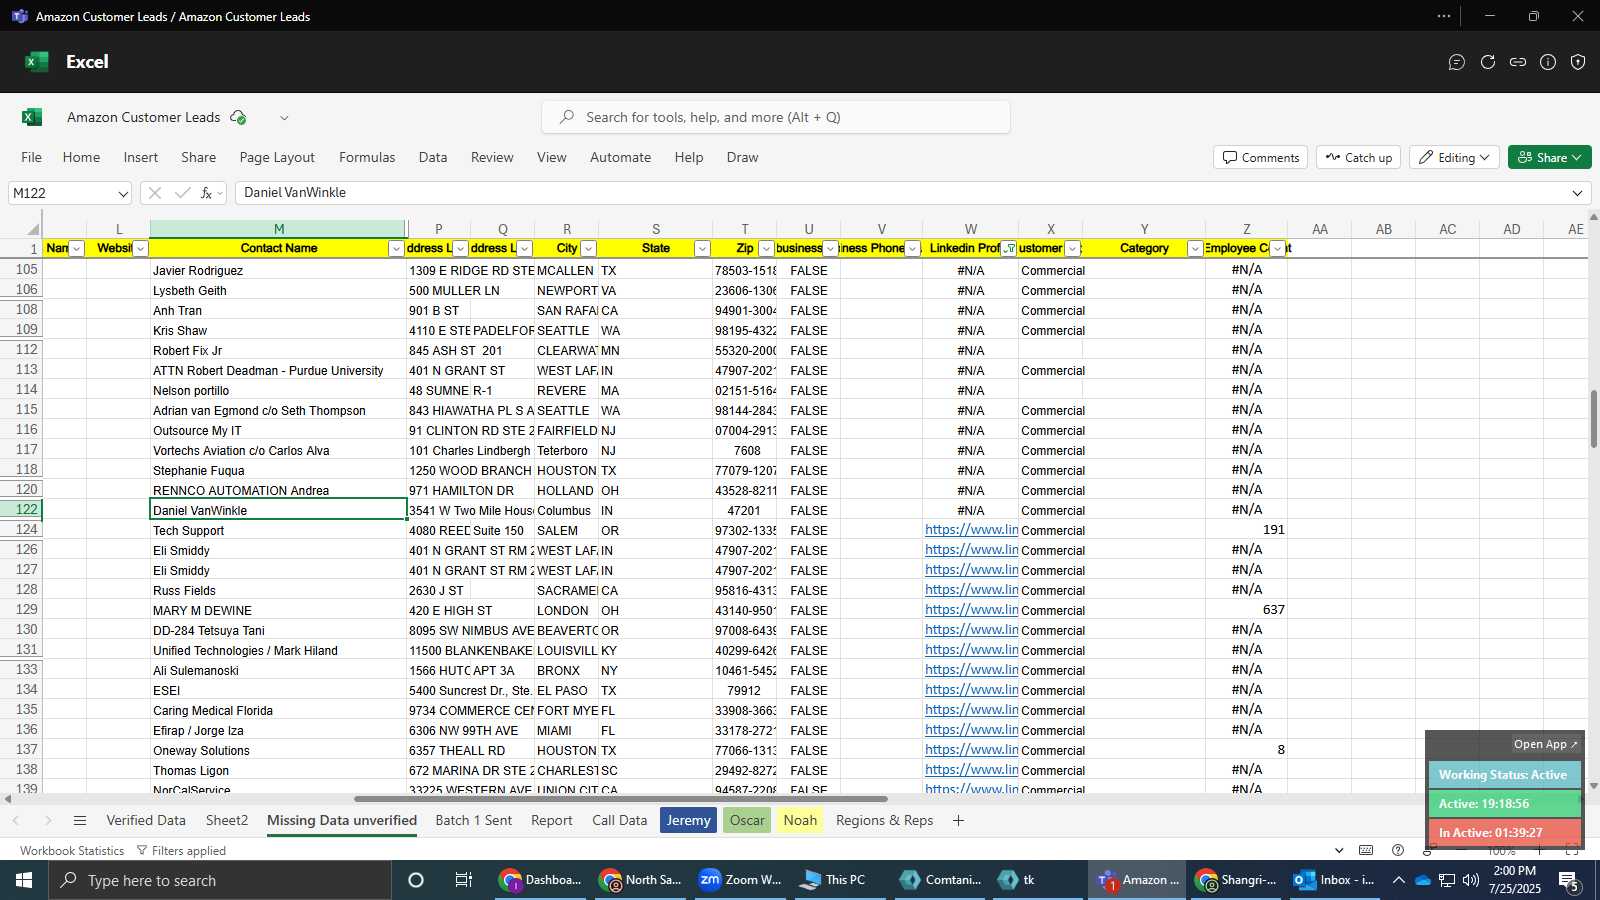Click the Filters applied status text

pyautogui.click(x=181, y=851)
